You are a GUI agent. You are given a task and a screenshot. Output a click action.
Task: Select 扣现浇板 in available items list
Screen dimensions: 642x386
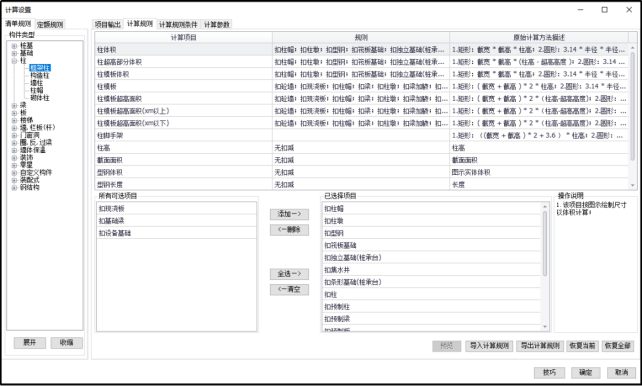click(x=176, y=208)
